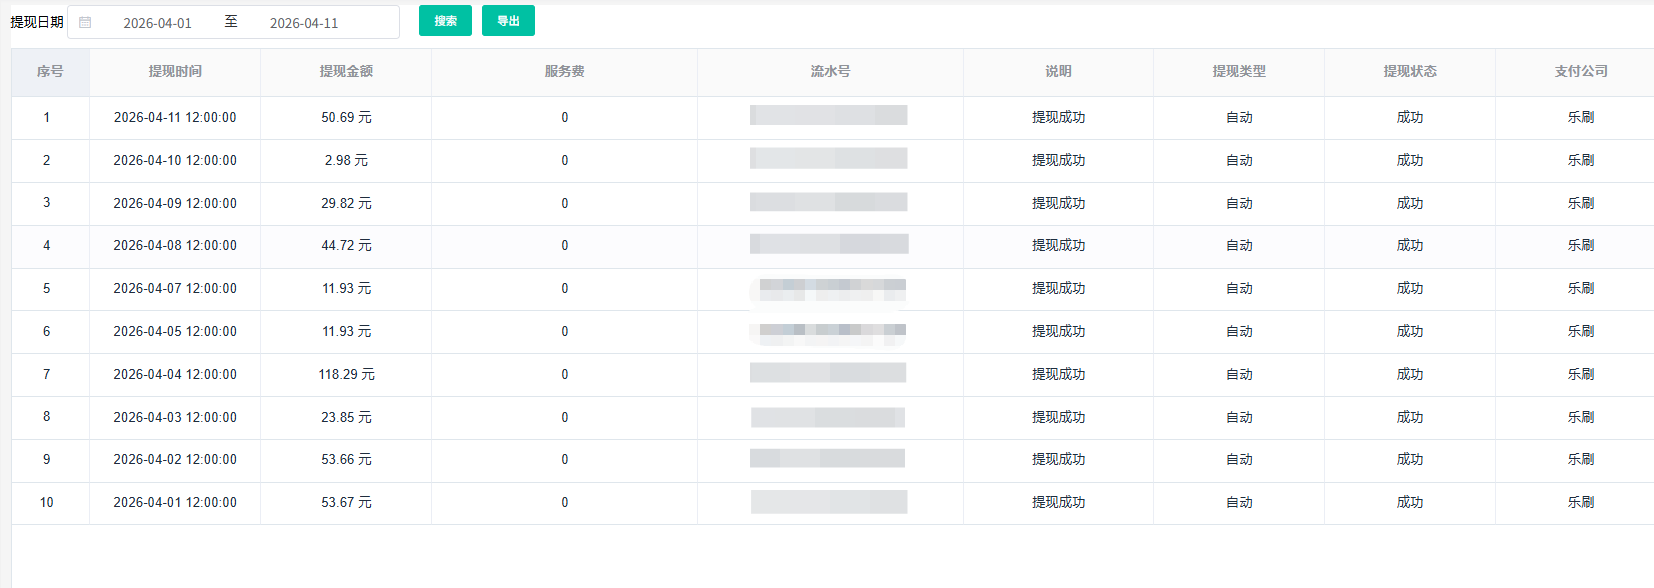Select blurred serial number in the 2026-04-11 row
Viewport: 1654px width, 588px height.
click(829, 116)
